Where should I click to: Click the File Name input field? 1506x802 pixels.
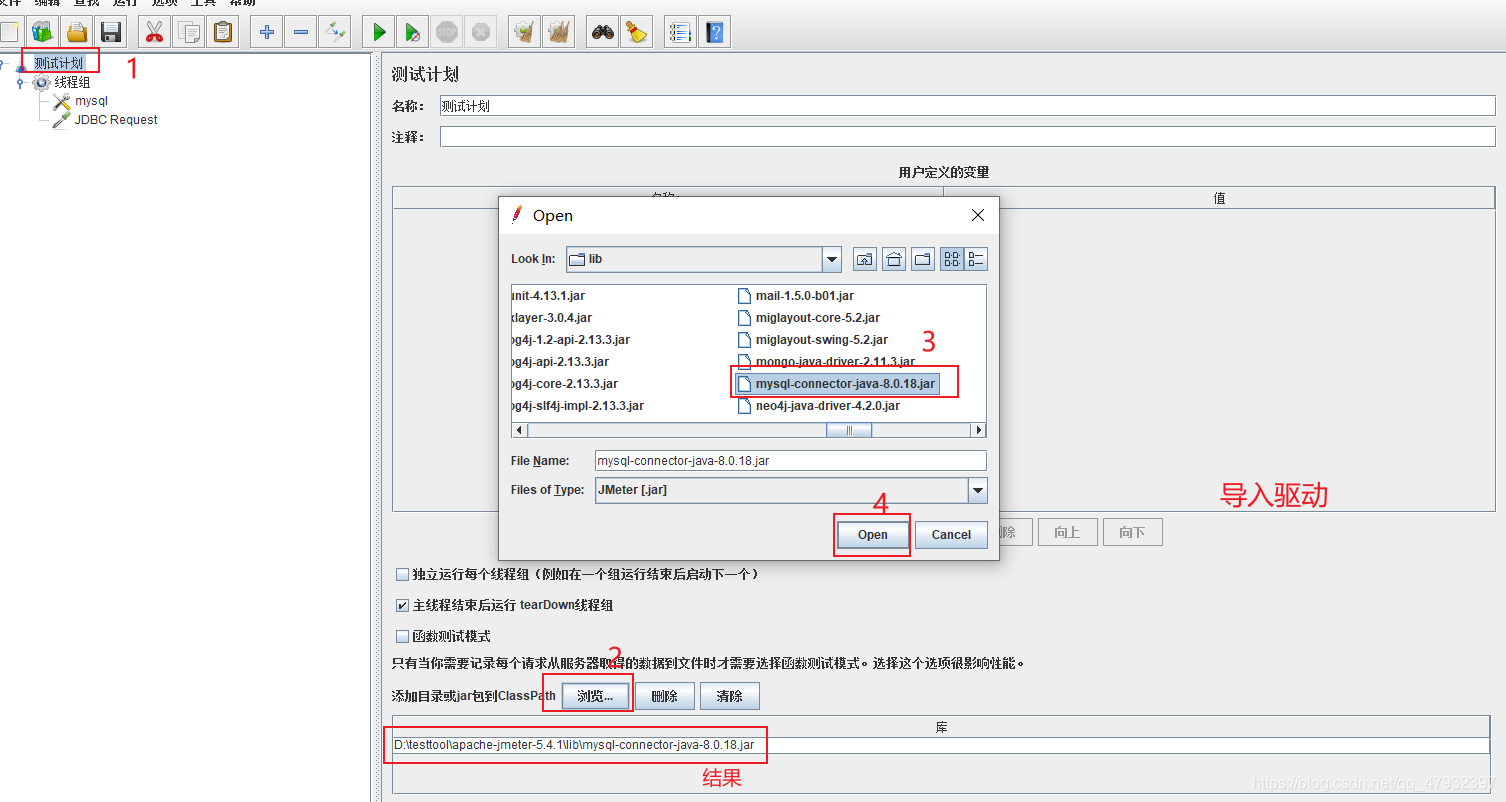click(x=790, y=461)
